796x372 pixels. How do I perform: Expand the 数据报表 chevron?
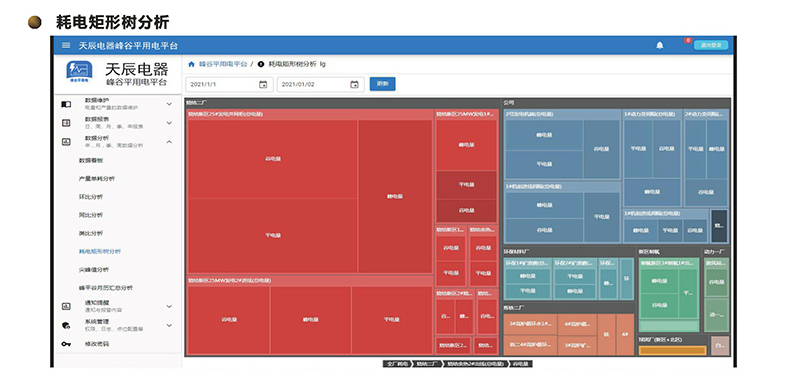(169, 123)
